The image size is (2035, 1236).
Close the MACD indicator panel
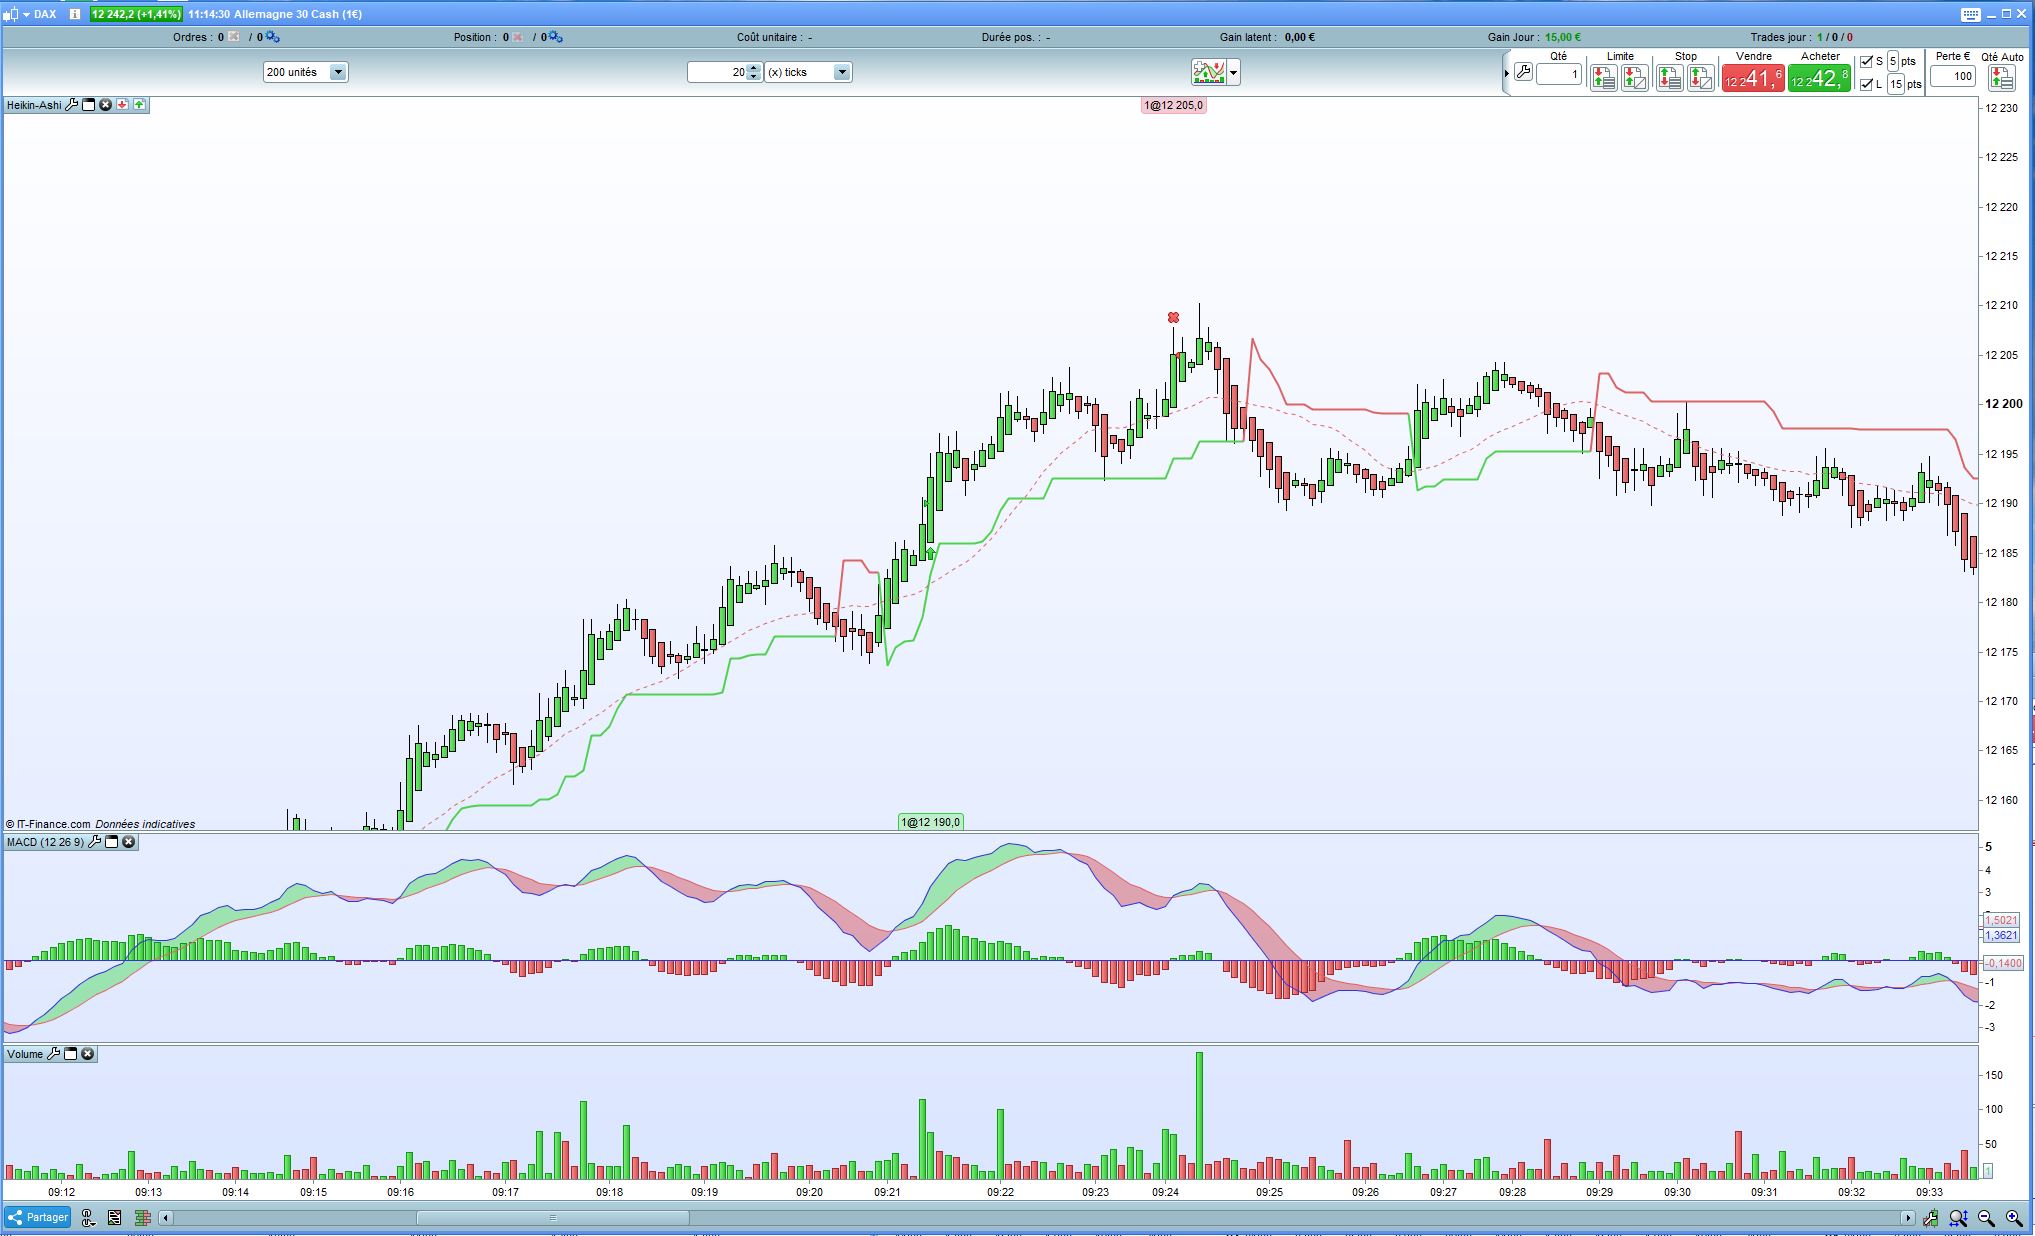click(128, 842)
